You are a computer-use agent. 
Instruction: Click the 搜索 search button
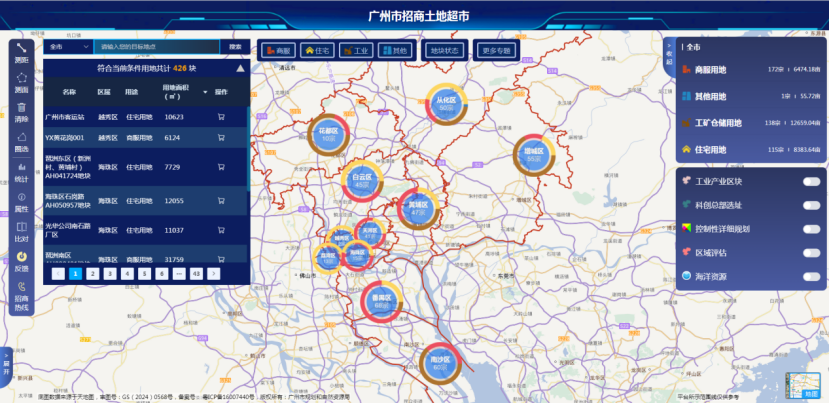(x=235, y=46)
